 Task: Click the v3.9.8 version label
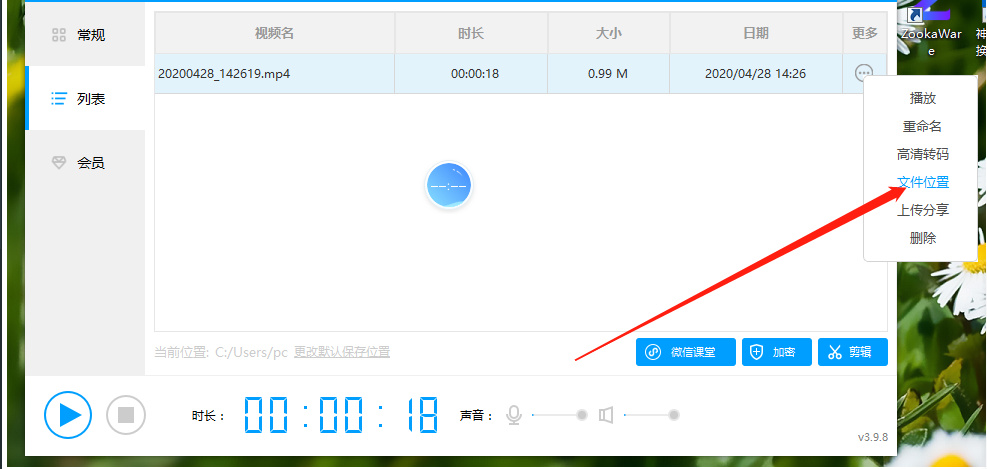tap(872, 437)
